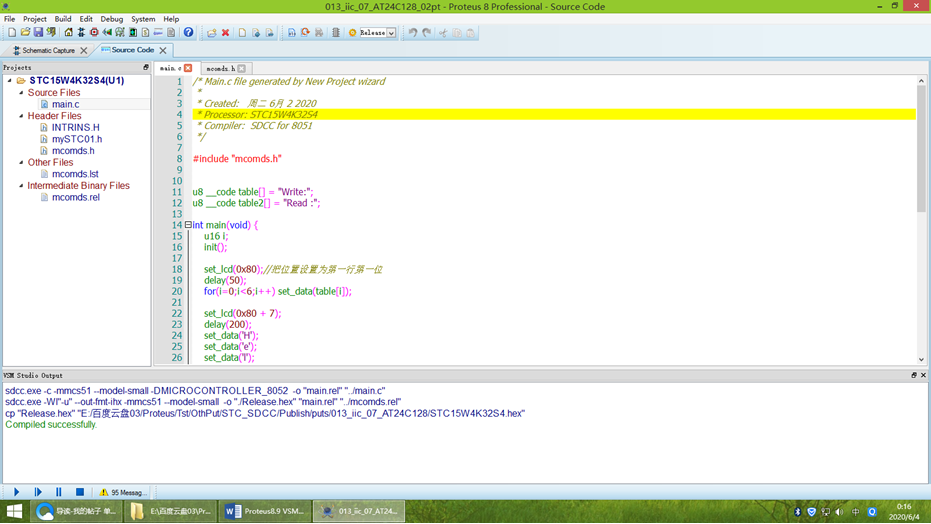Close the main.c editor tab

[188, 68]
